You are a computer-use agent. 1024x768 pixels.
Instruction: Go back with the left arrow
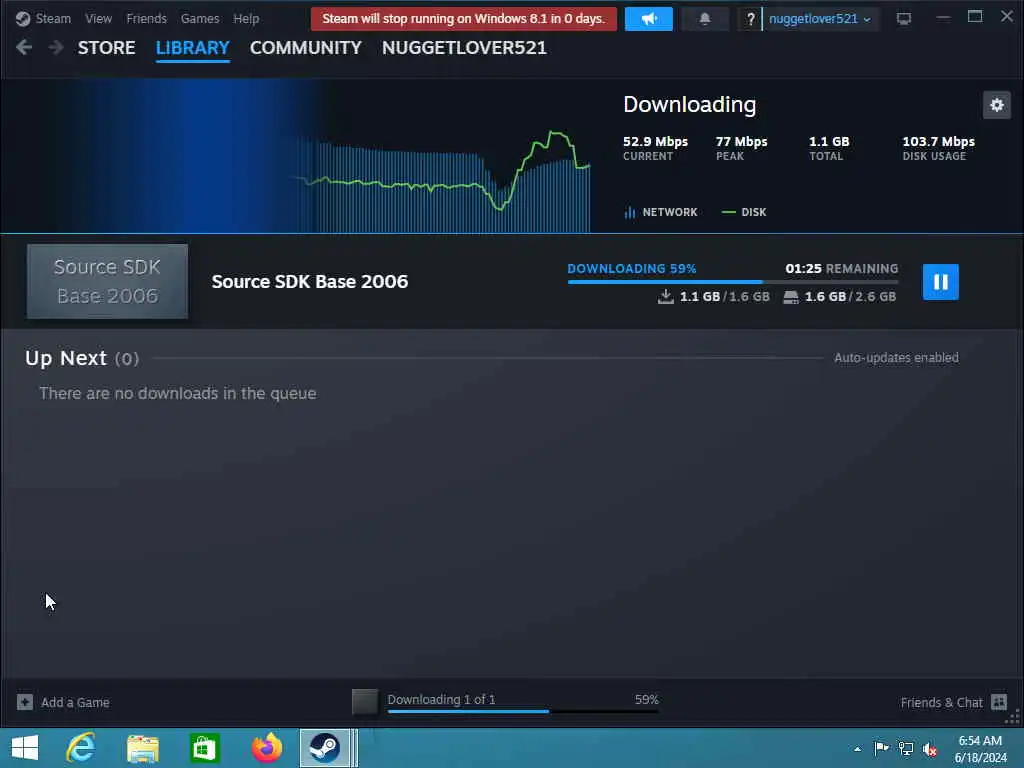(x=24, y=47)
